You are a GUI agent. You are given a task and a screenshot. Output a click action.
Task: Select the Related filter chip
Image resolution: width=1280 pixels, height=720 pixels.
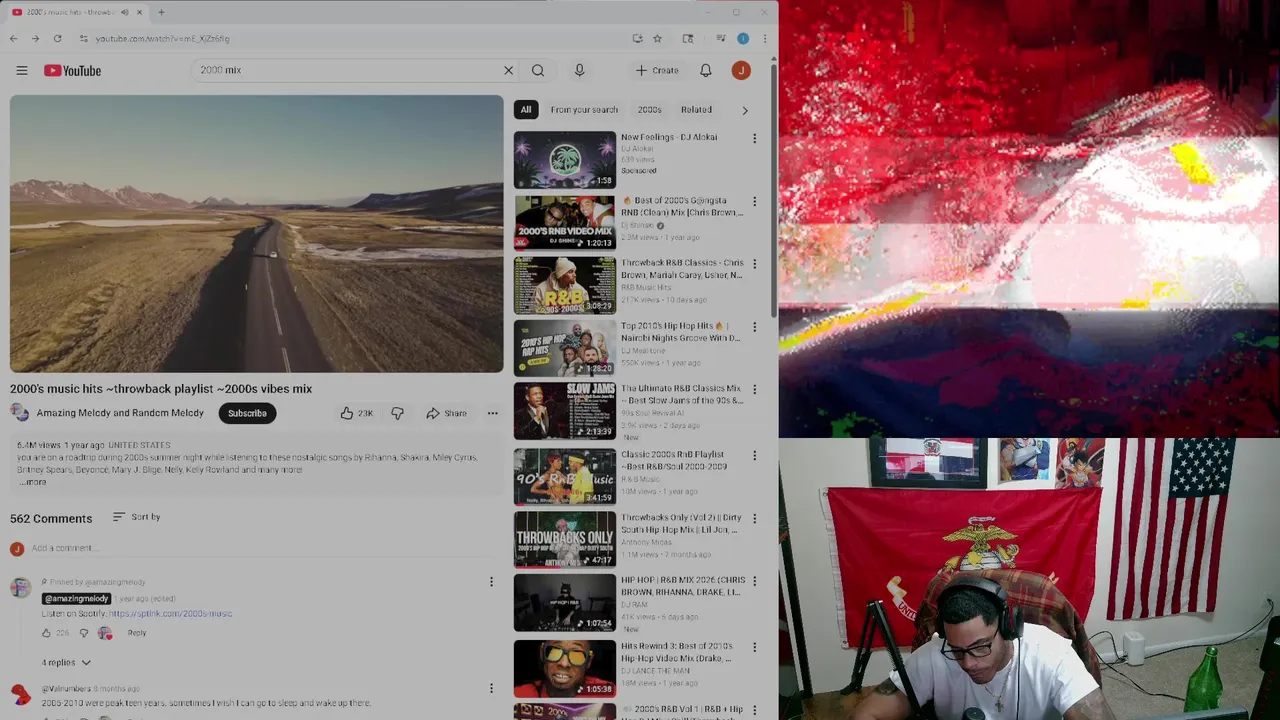(x=696, y=110)
